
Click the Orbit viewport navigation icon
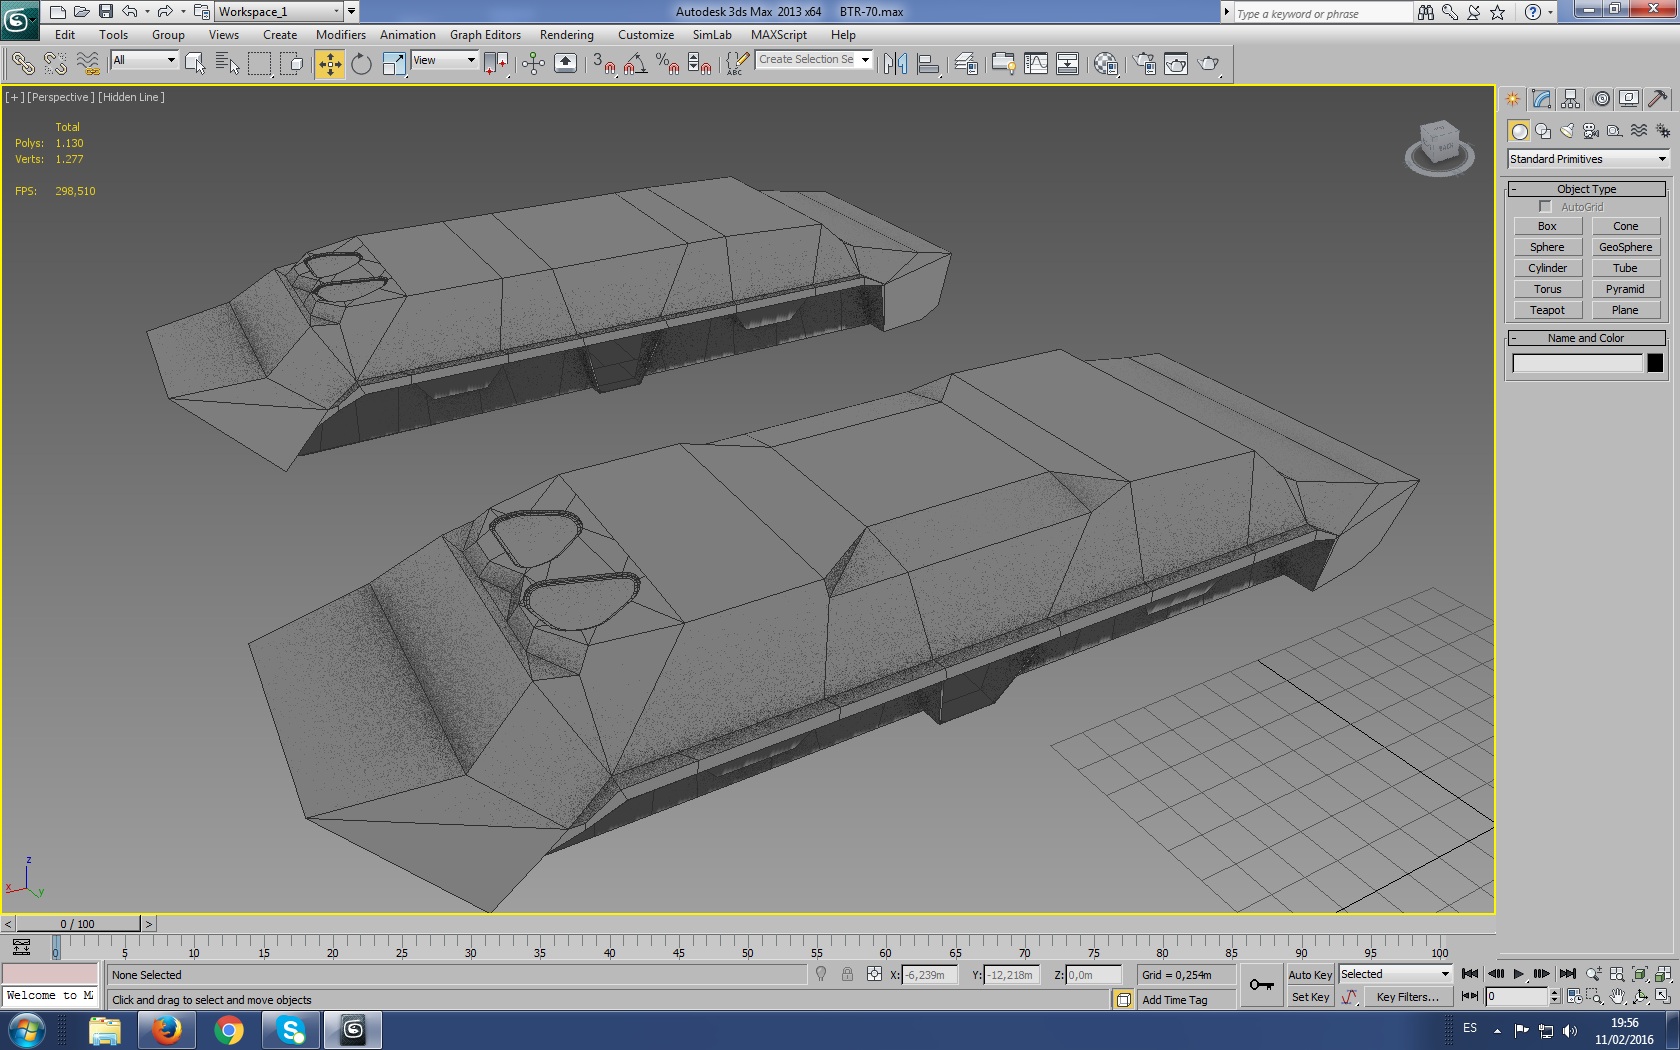[1640, 996]
